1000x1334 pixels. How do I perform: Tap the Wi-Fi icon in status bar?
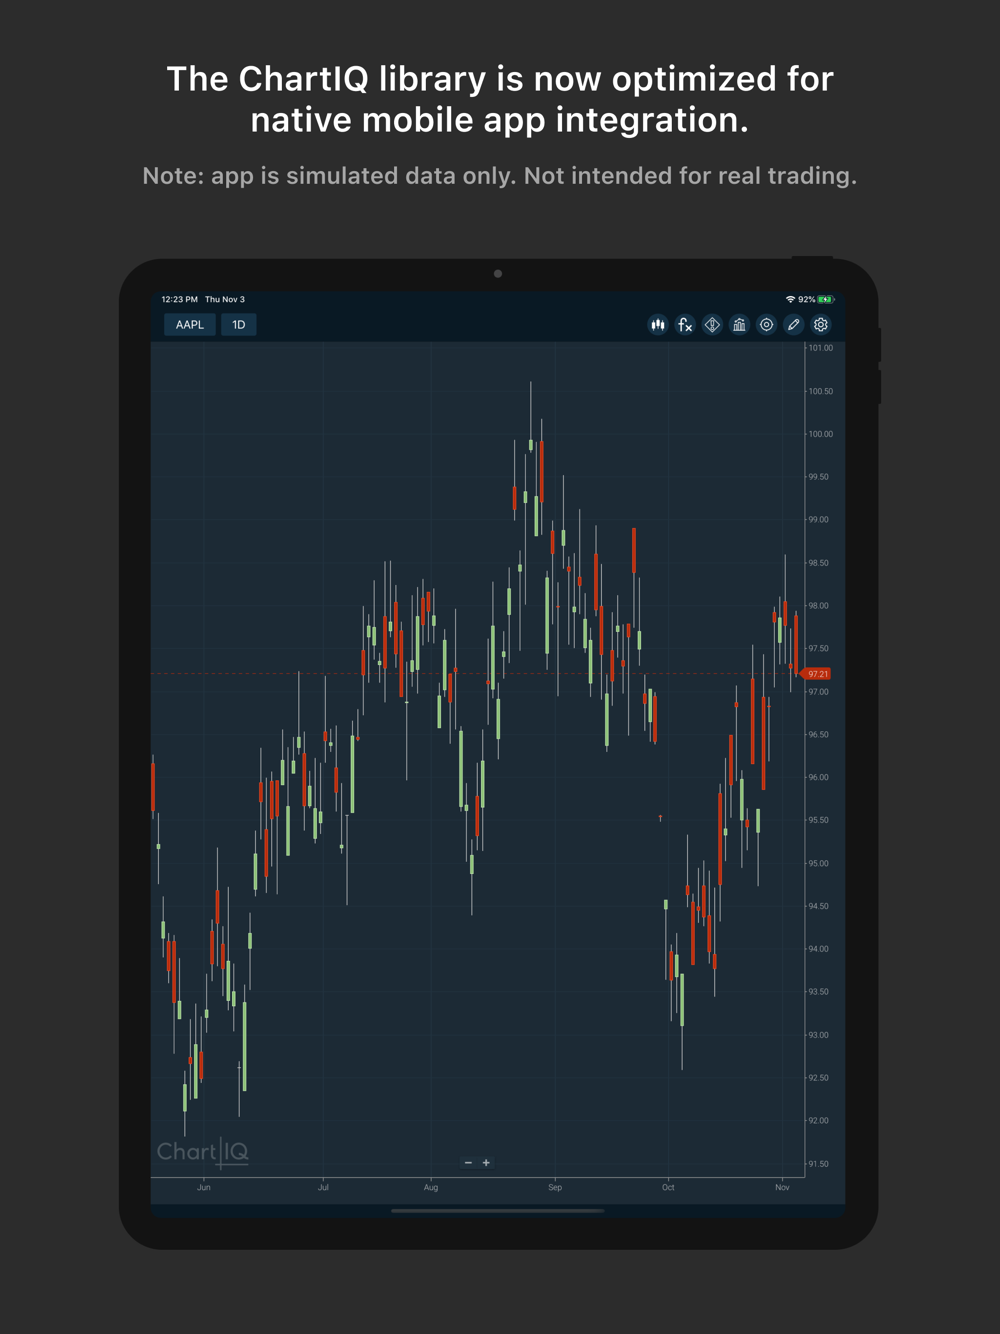[x=790, y=299]
